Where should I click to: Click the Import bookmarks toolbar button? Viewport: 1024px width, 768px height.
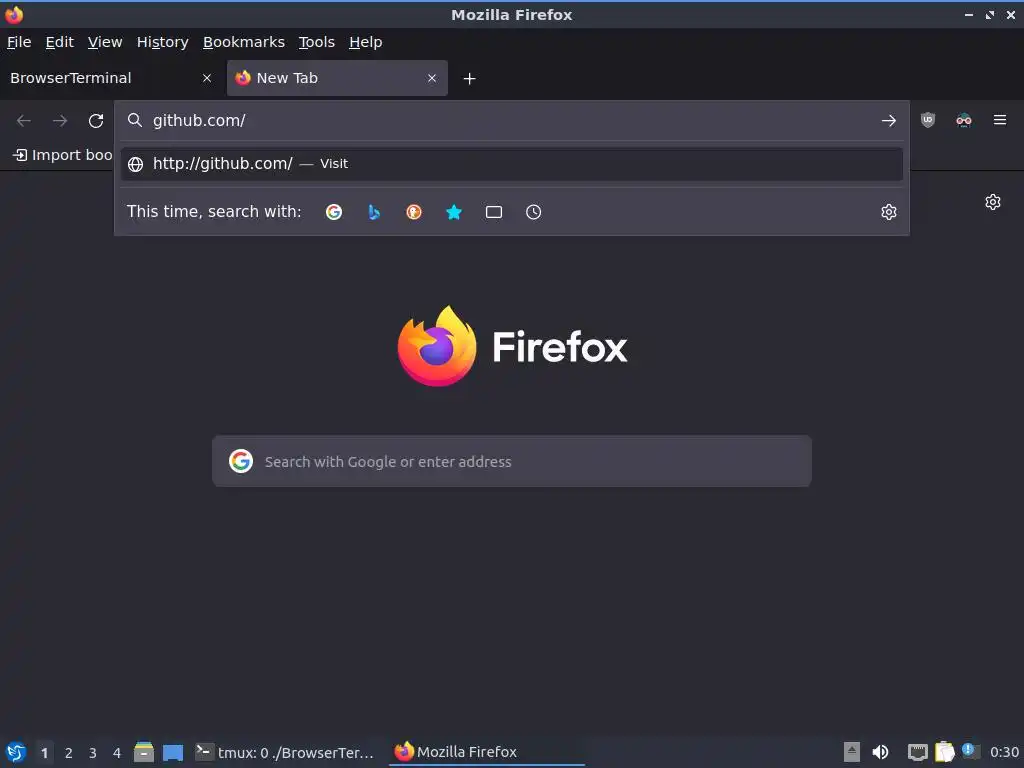[63, 155]
